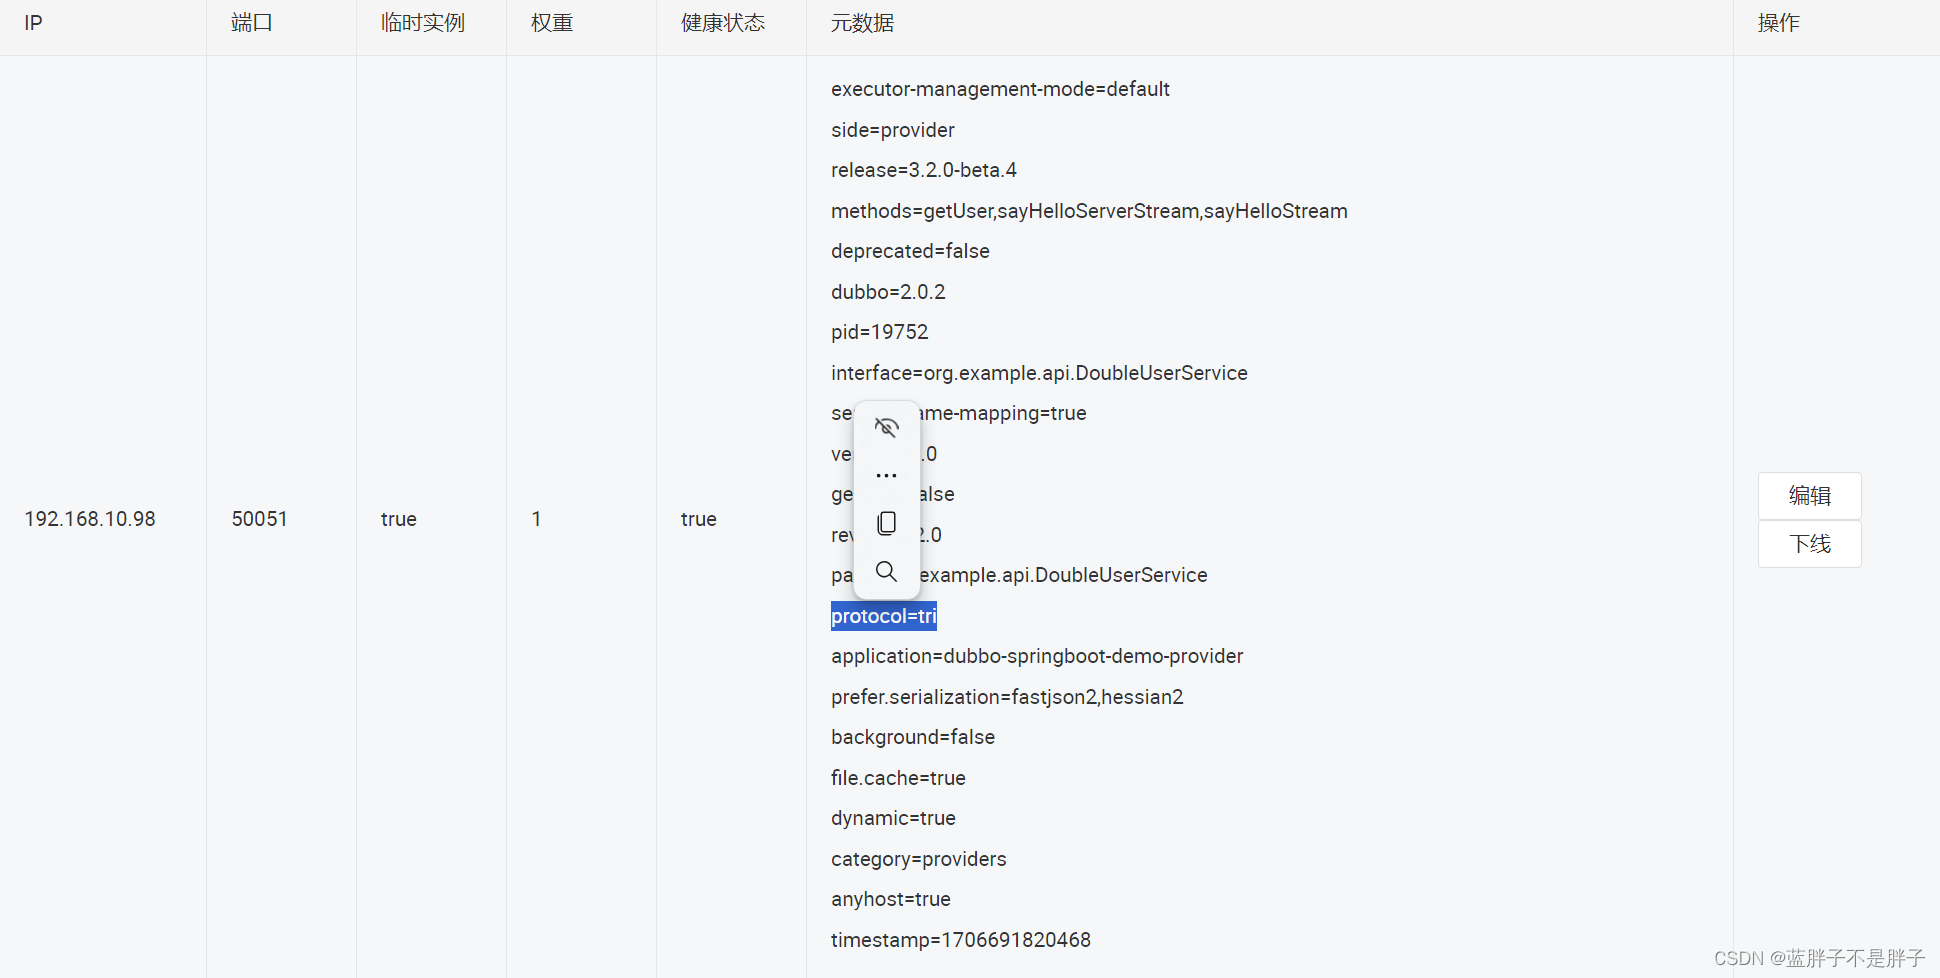Screen dimensions: 1940x978
Task: Open the three-dots more options in popup
Action: click(x=886, y=475)
